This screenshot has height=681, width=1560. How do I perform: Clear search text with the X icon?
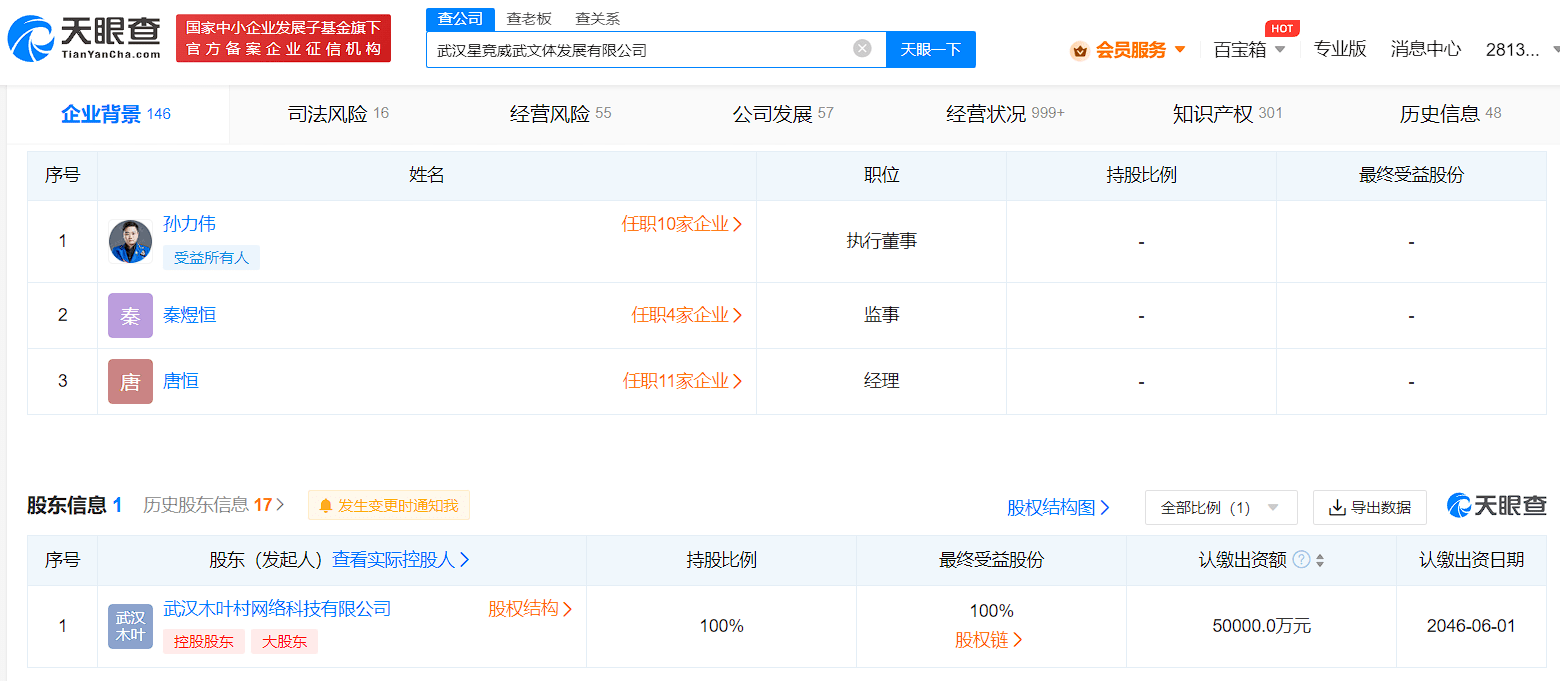click(x=862, y=48)
